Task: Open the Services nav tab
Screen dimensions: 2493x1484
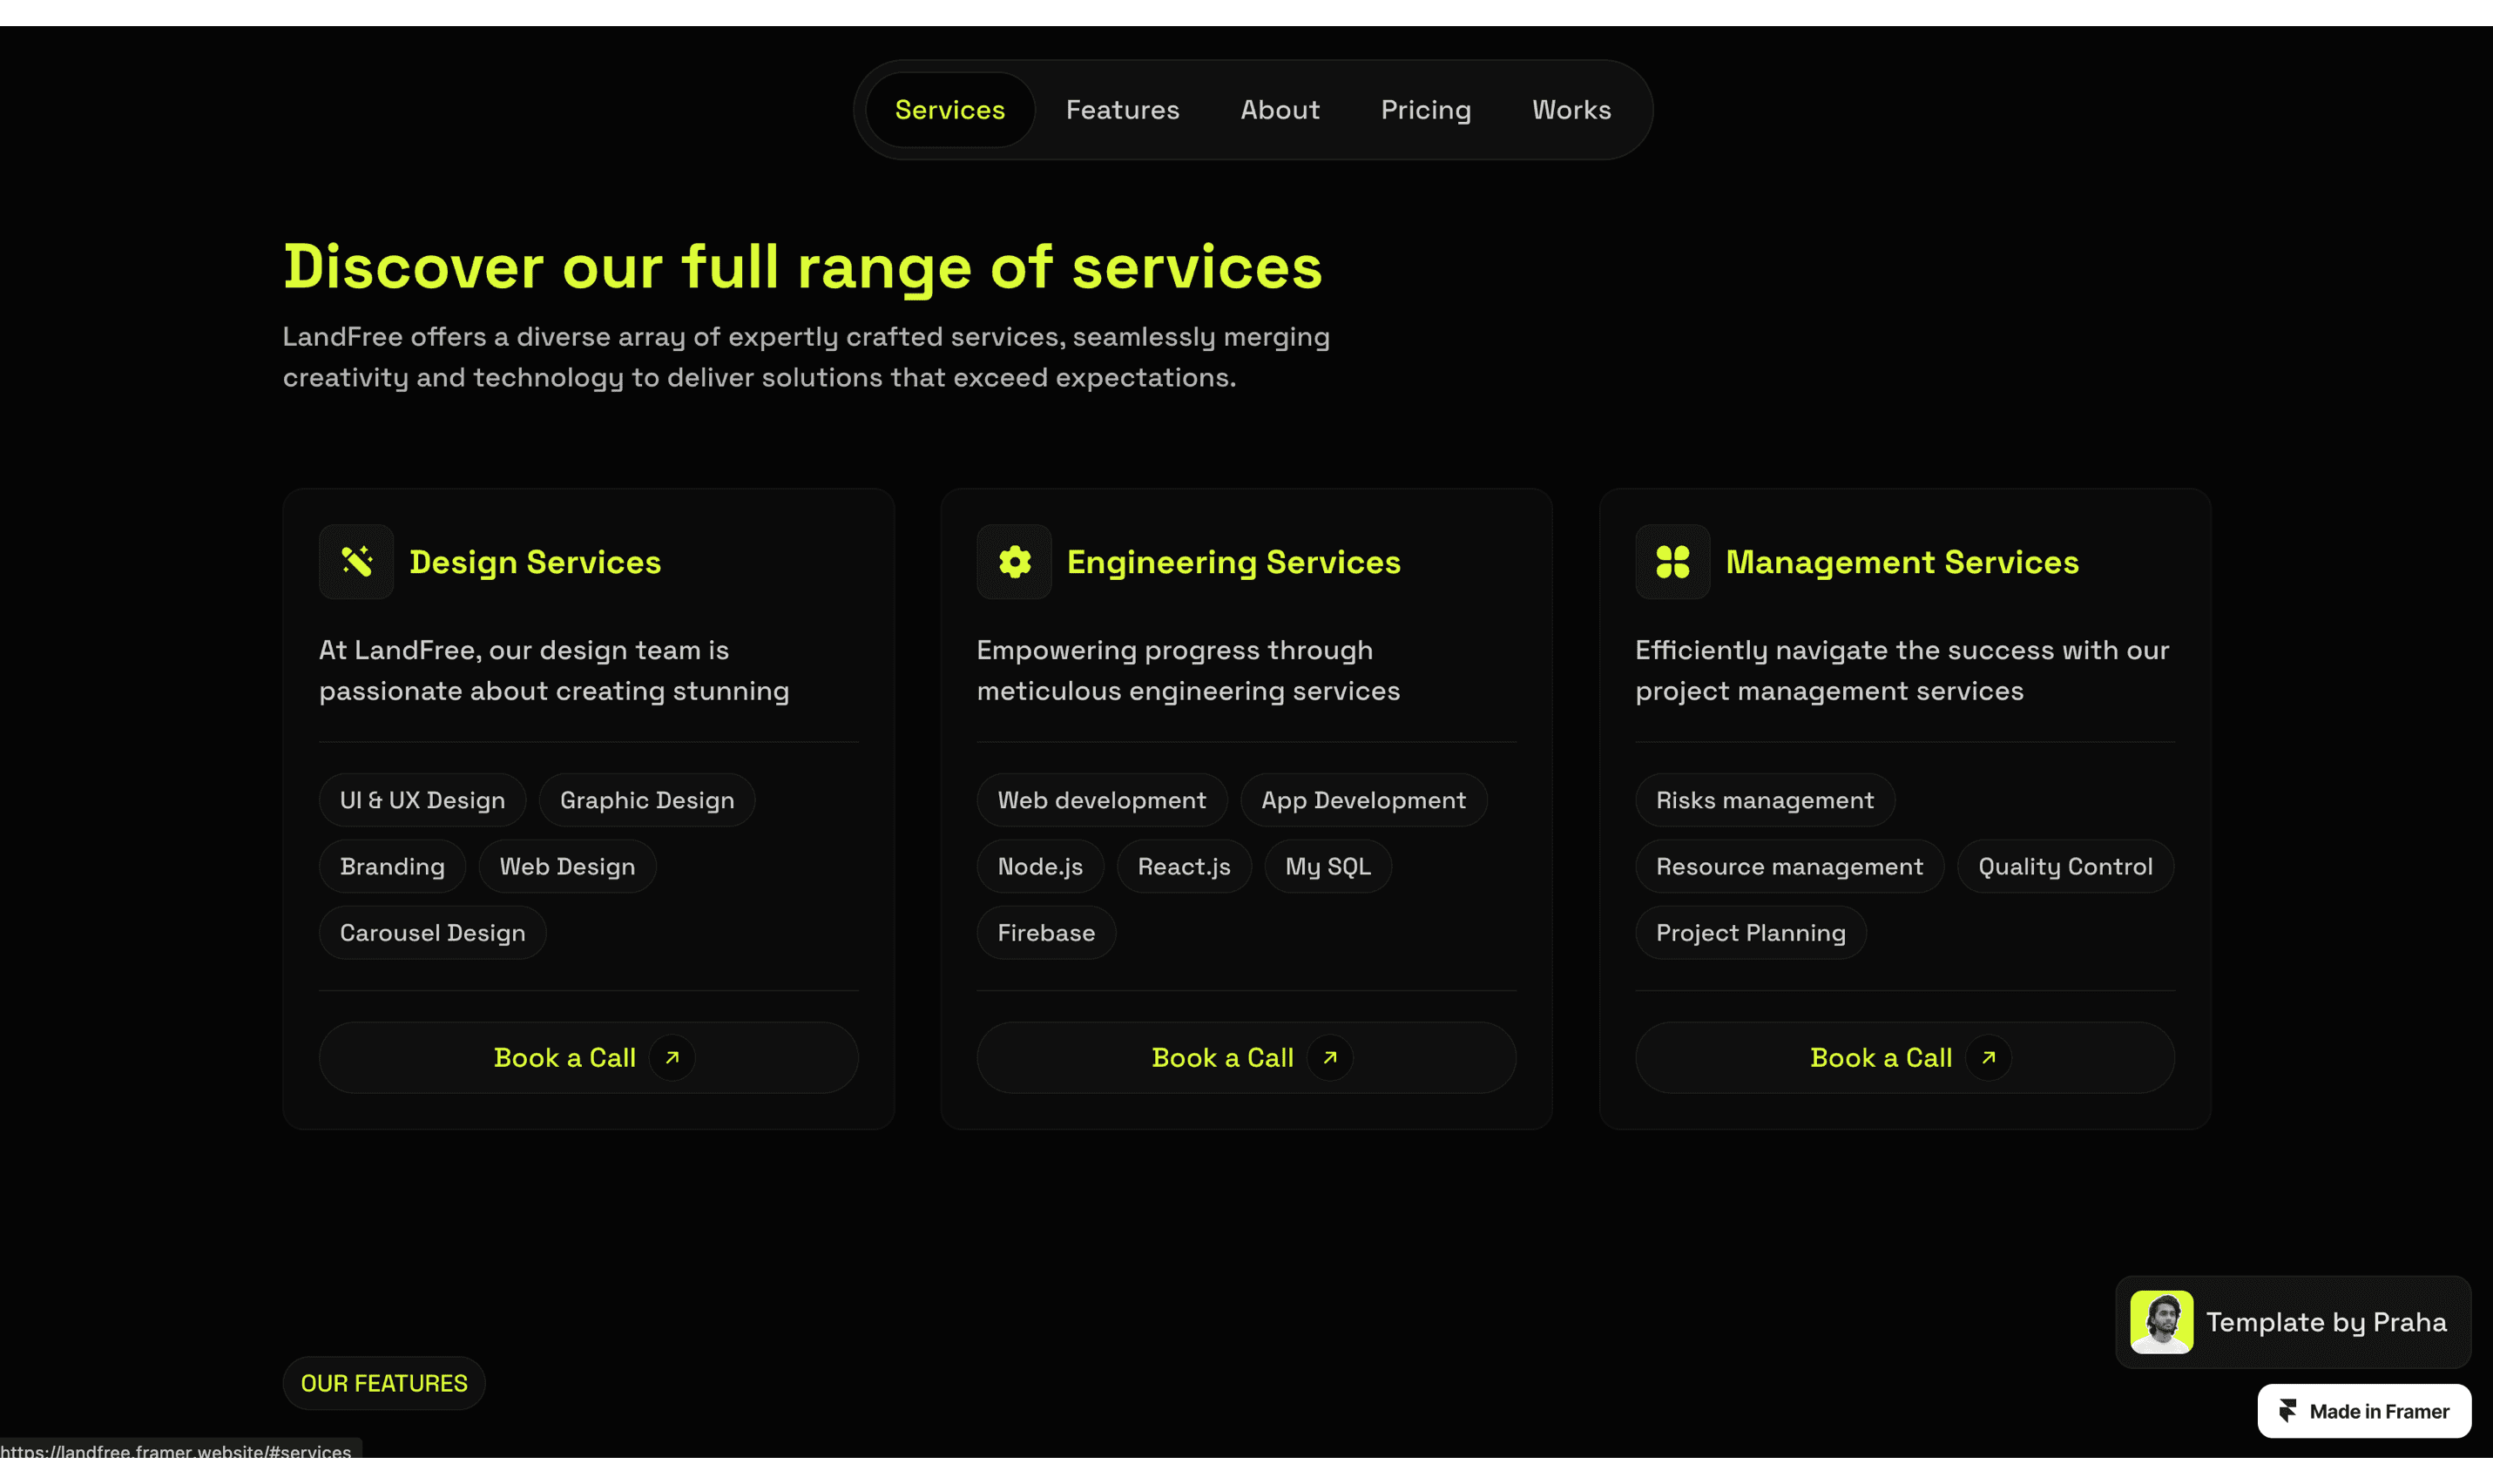Action: click(x=949, y=110)
